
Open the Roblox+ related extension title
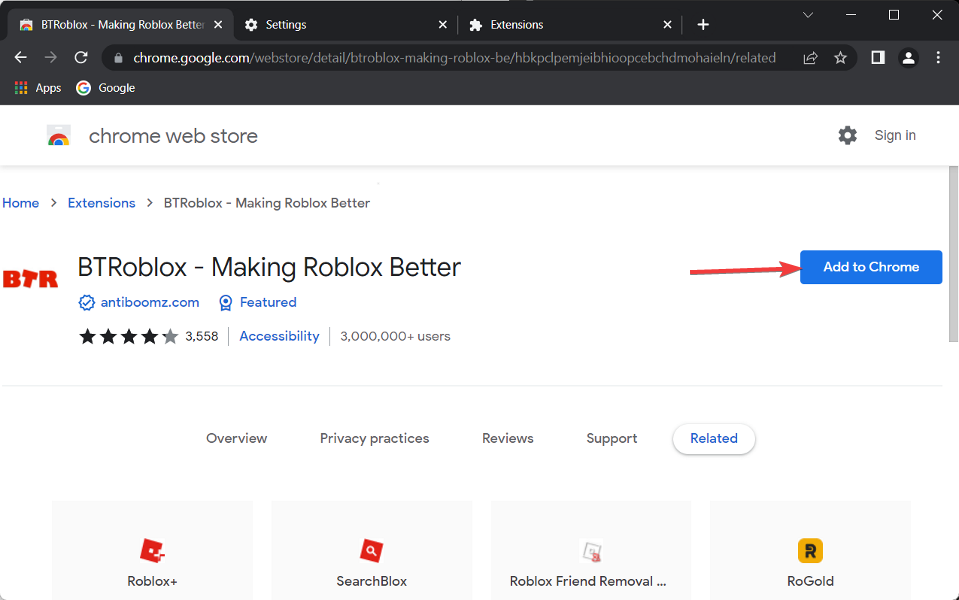[x=152, y=581]
